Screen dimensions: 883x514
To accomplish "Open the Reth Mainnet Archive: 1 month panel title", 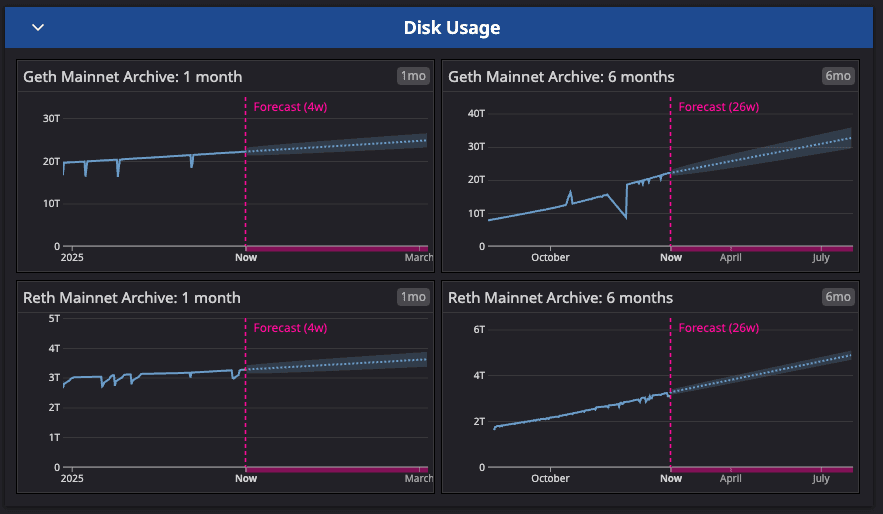I will point(132,298).
